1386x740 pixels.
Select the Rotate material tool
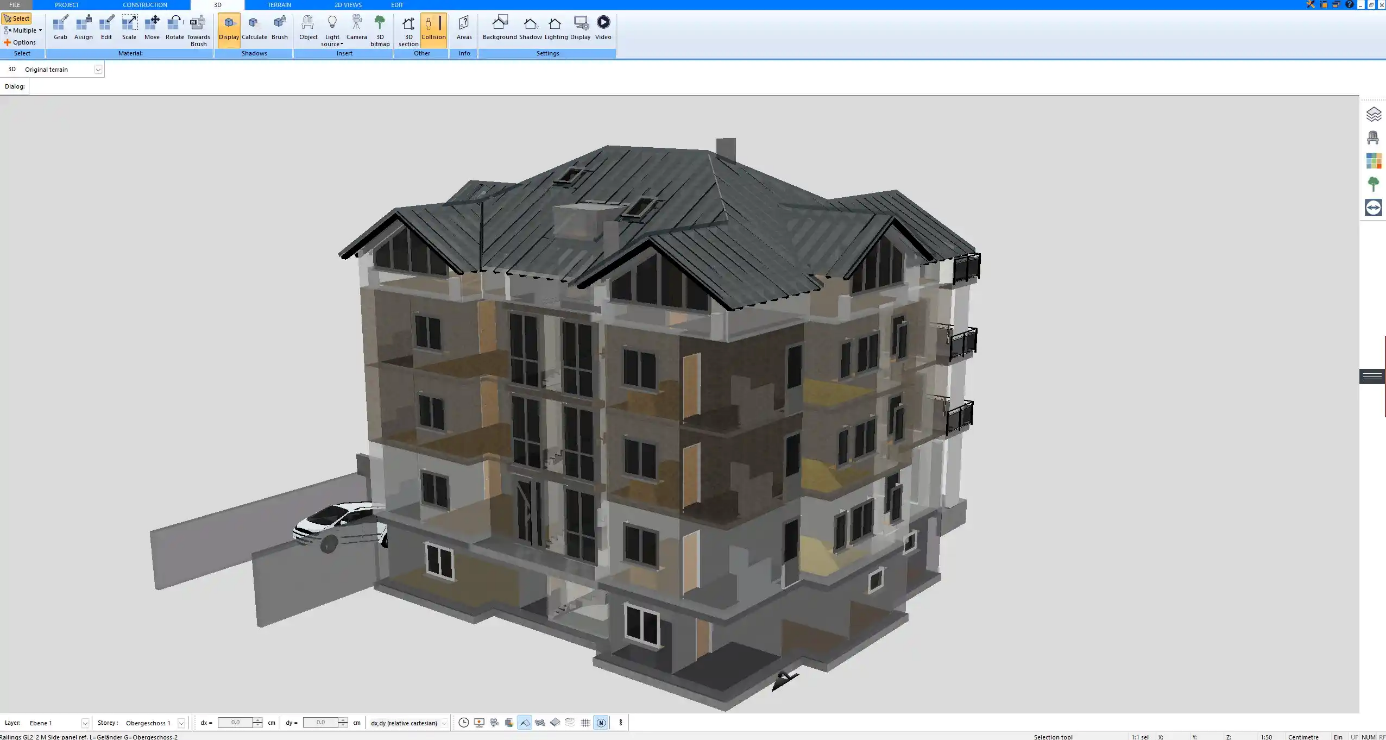click(x=175, y=28)
